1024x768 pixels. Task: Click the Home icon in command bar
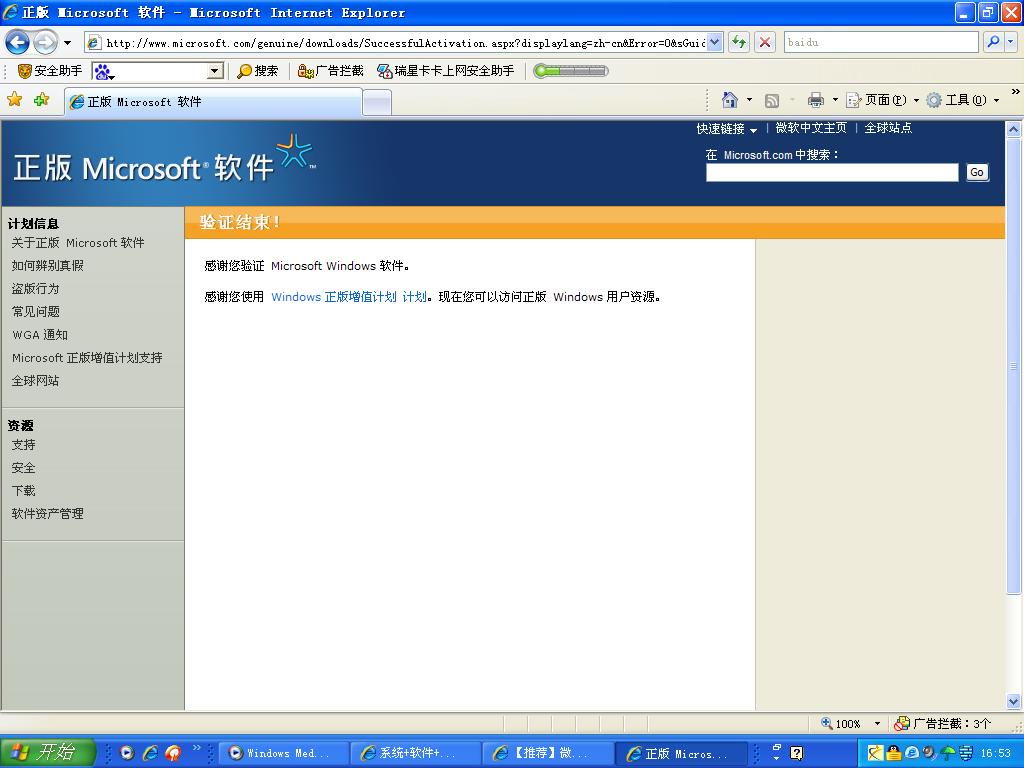(729, 100)
